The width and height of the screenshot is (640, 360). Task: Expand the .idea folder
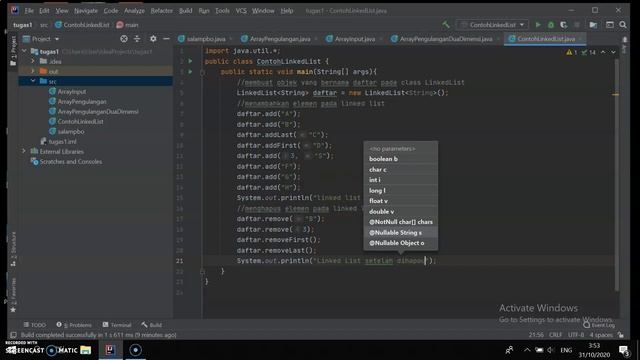[x=33, y=61]
